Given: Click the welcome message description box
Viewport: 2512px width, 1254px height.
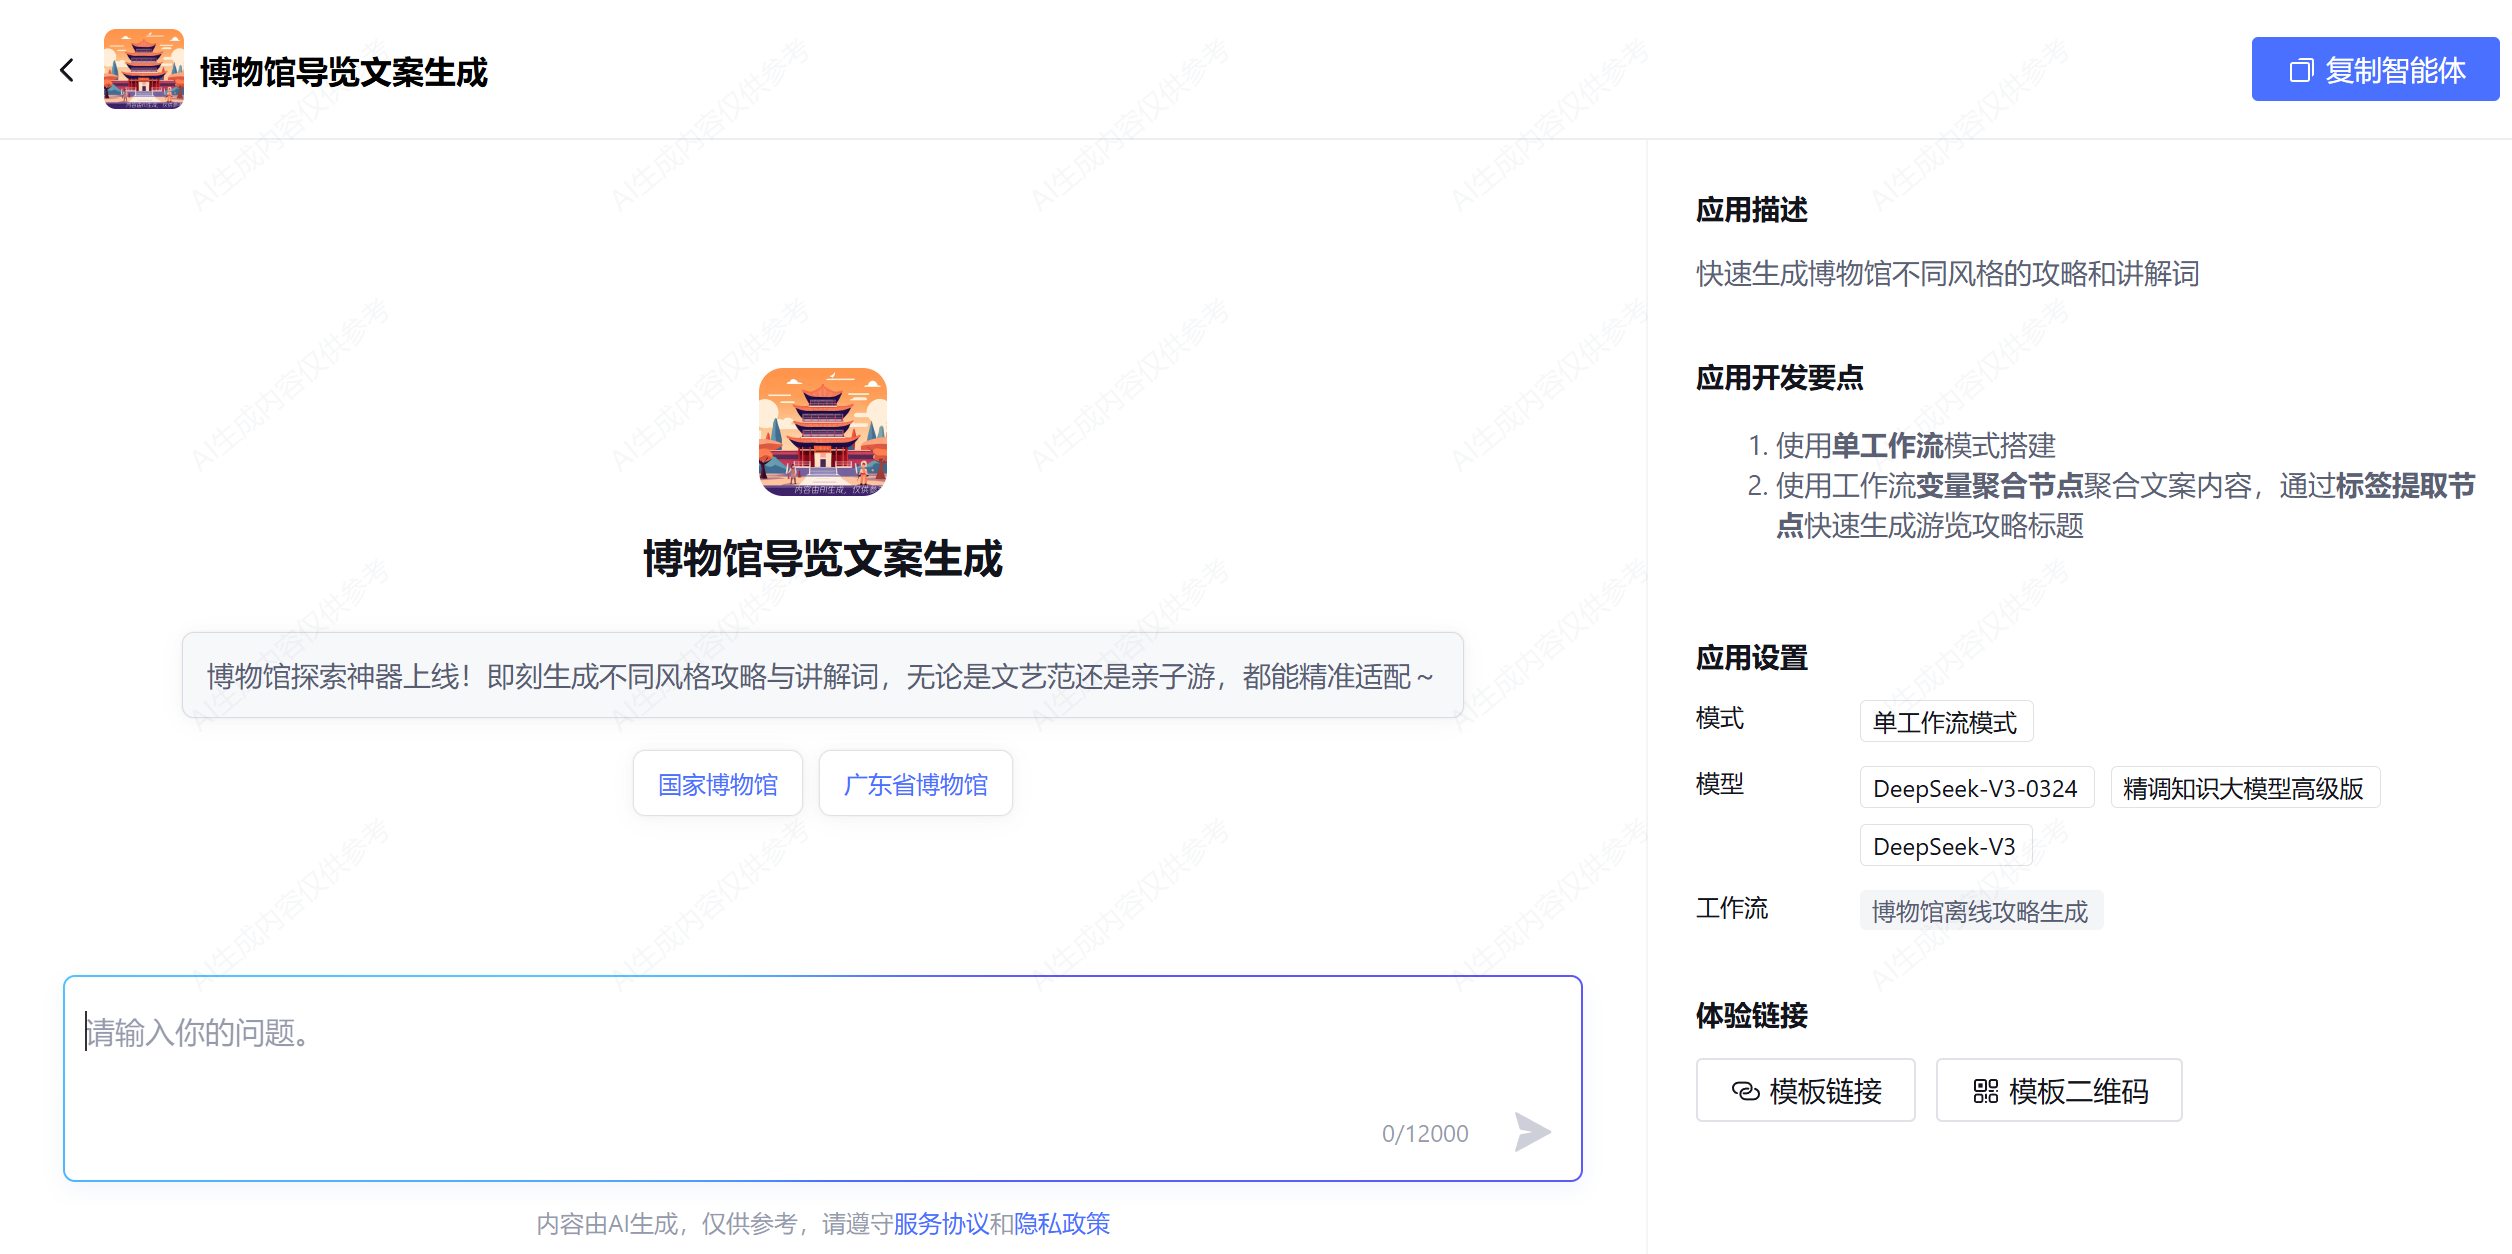Looking at the screenshot, I should pyautogui.click(x=822, y=676).
